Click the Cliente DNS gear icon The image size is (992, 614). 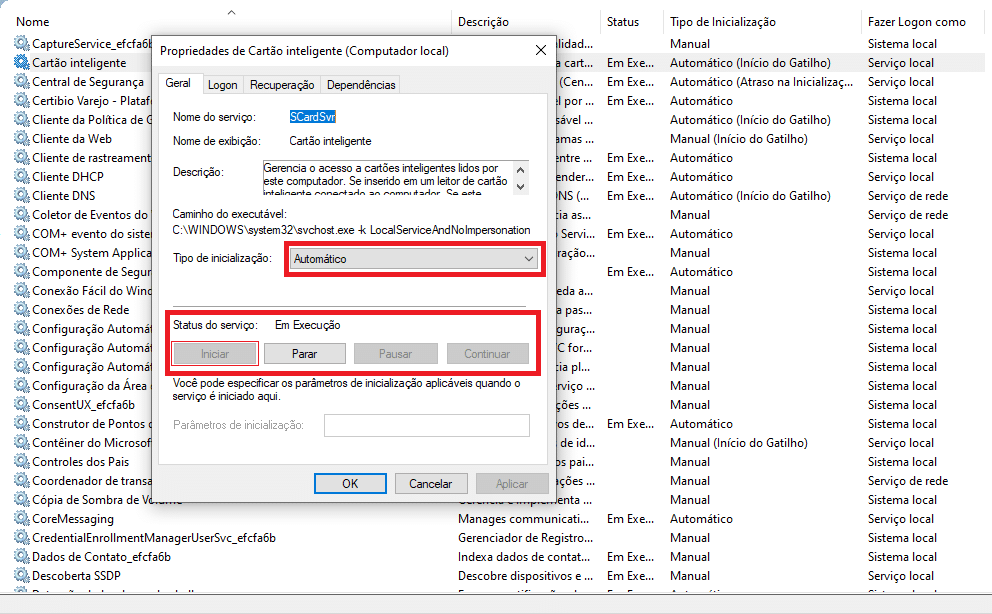21,195
